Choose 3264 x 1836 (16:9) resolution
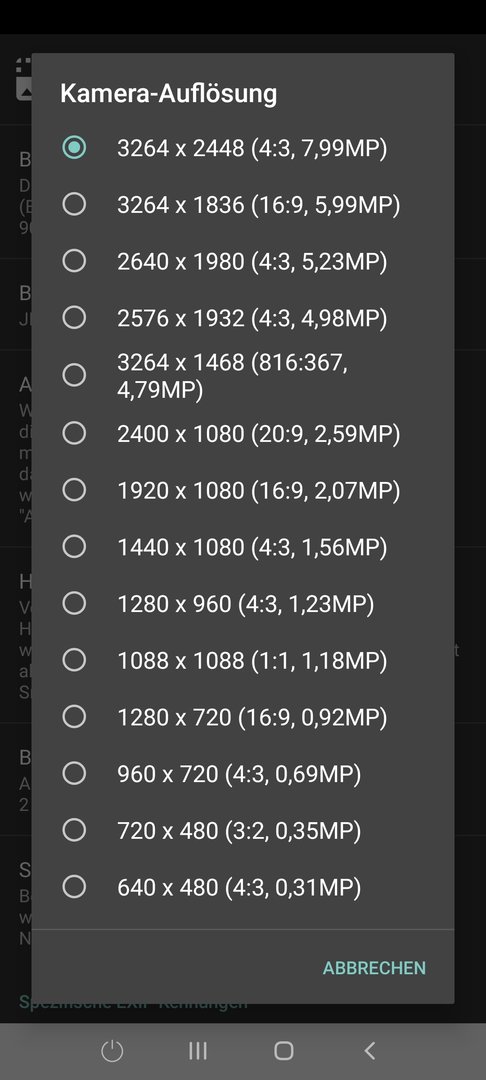 click(x=243, y=205)
